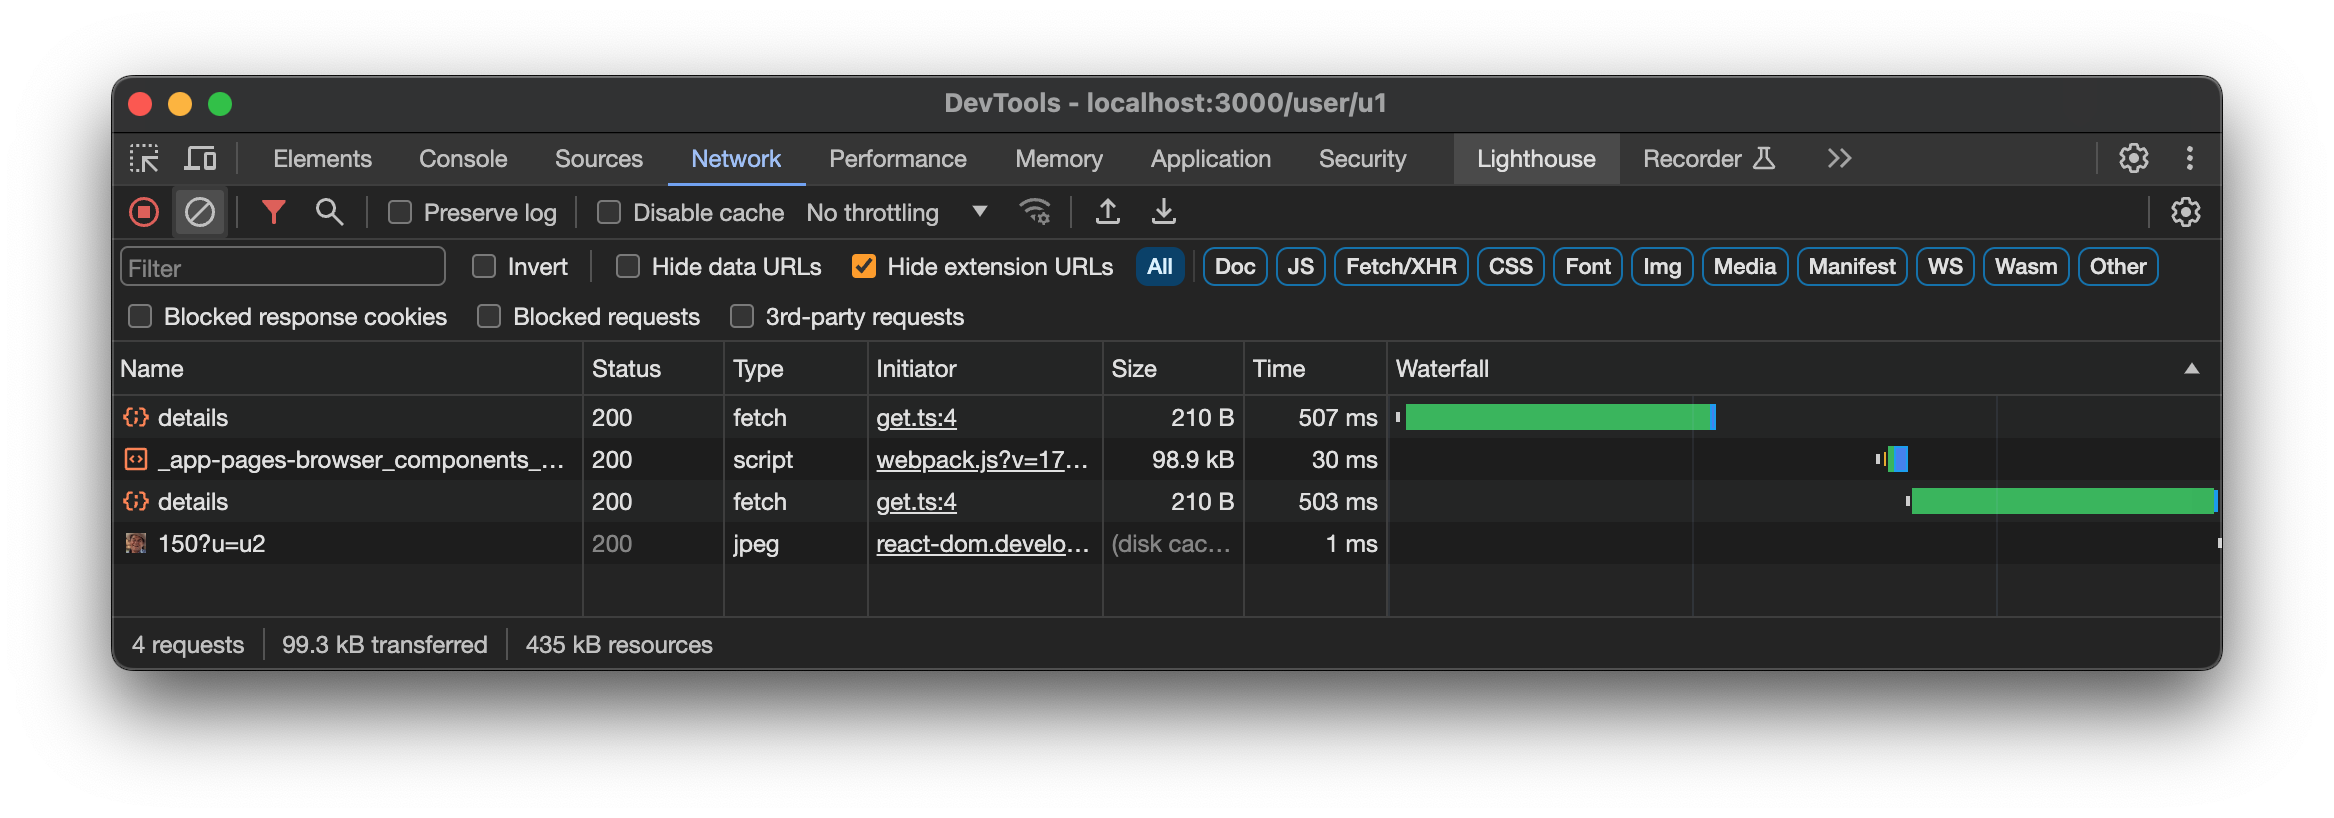Click the import HAR upload icon
The image size is (2334, 818).
(x=1107, y=212)
